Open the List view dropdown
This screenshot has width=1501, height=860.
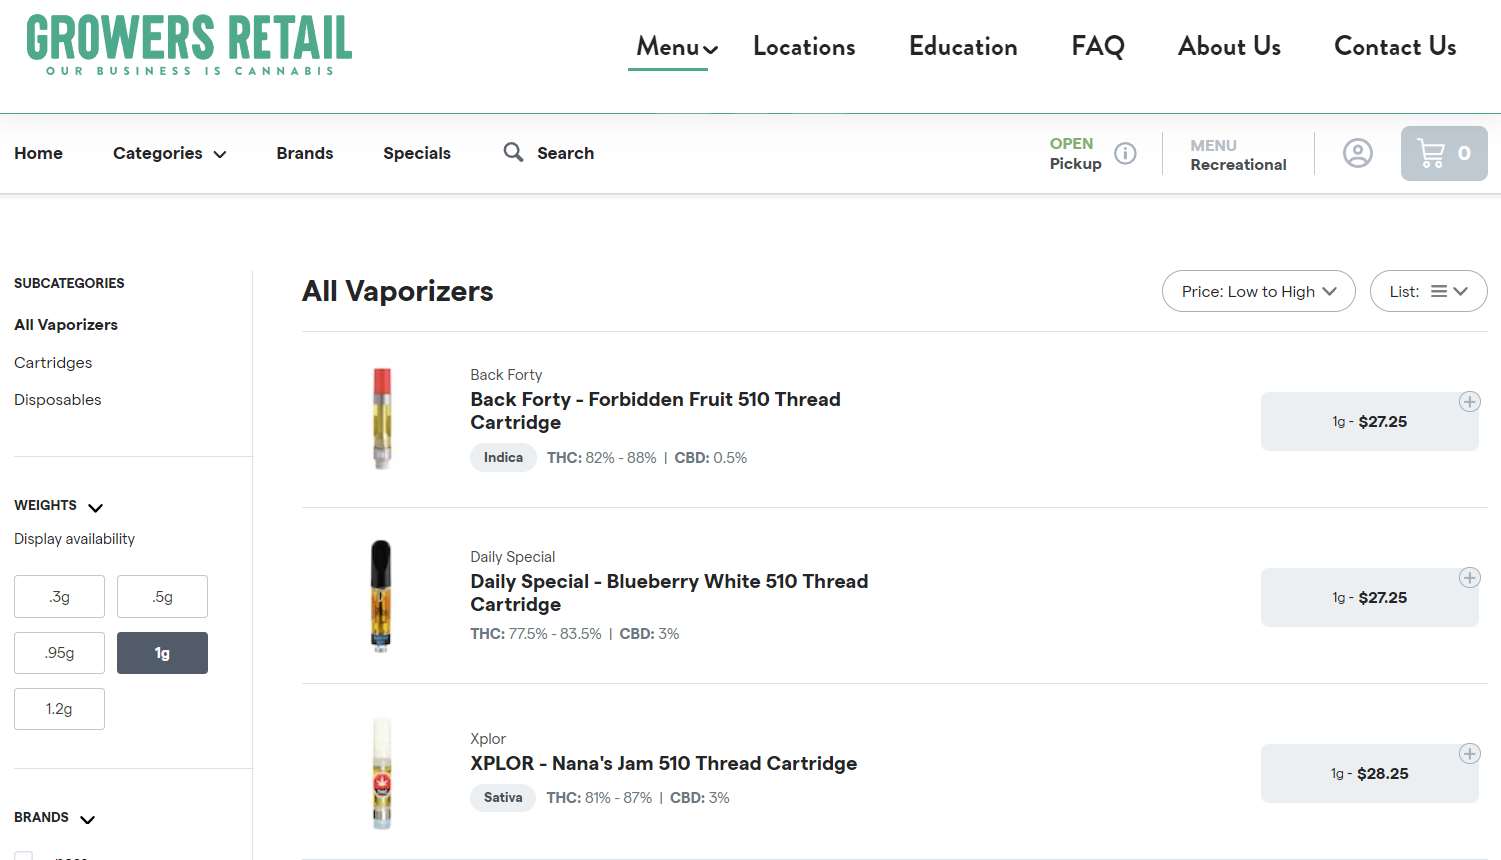[x=1428, y=291]
